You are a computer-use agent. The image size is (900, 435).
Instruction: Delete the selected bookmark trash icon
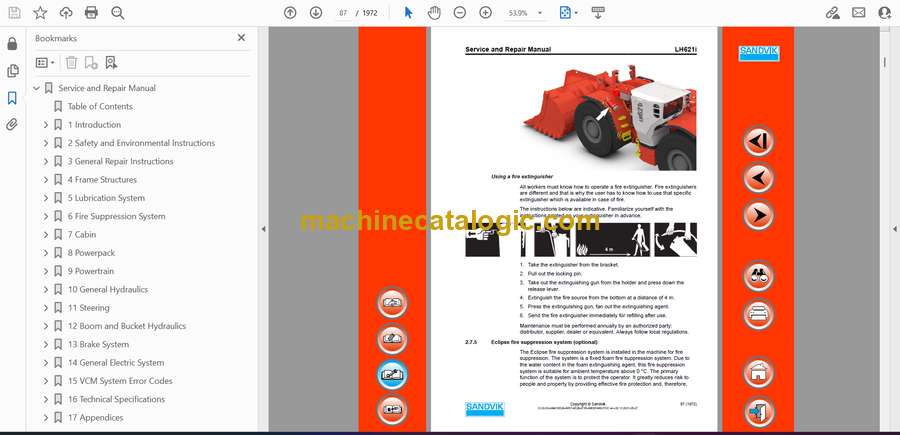[x=71, y=63]
